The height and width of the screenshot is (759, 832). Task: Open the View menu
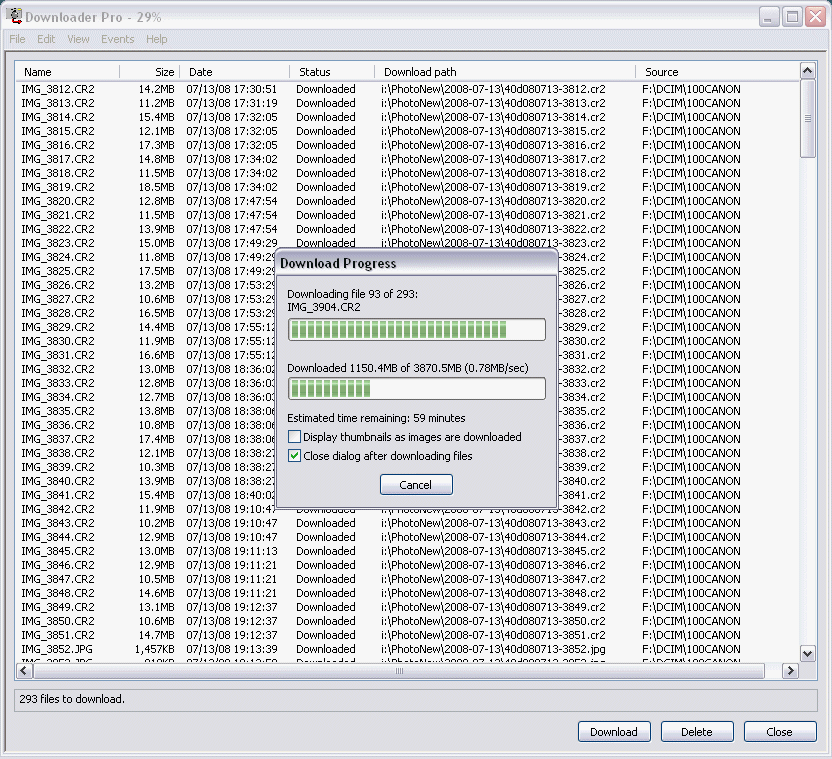pos(78,39)
